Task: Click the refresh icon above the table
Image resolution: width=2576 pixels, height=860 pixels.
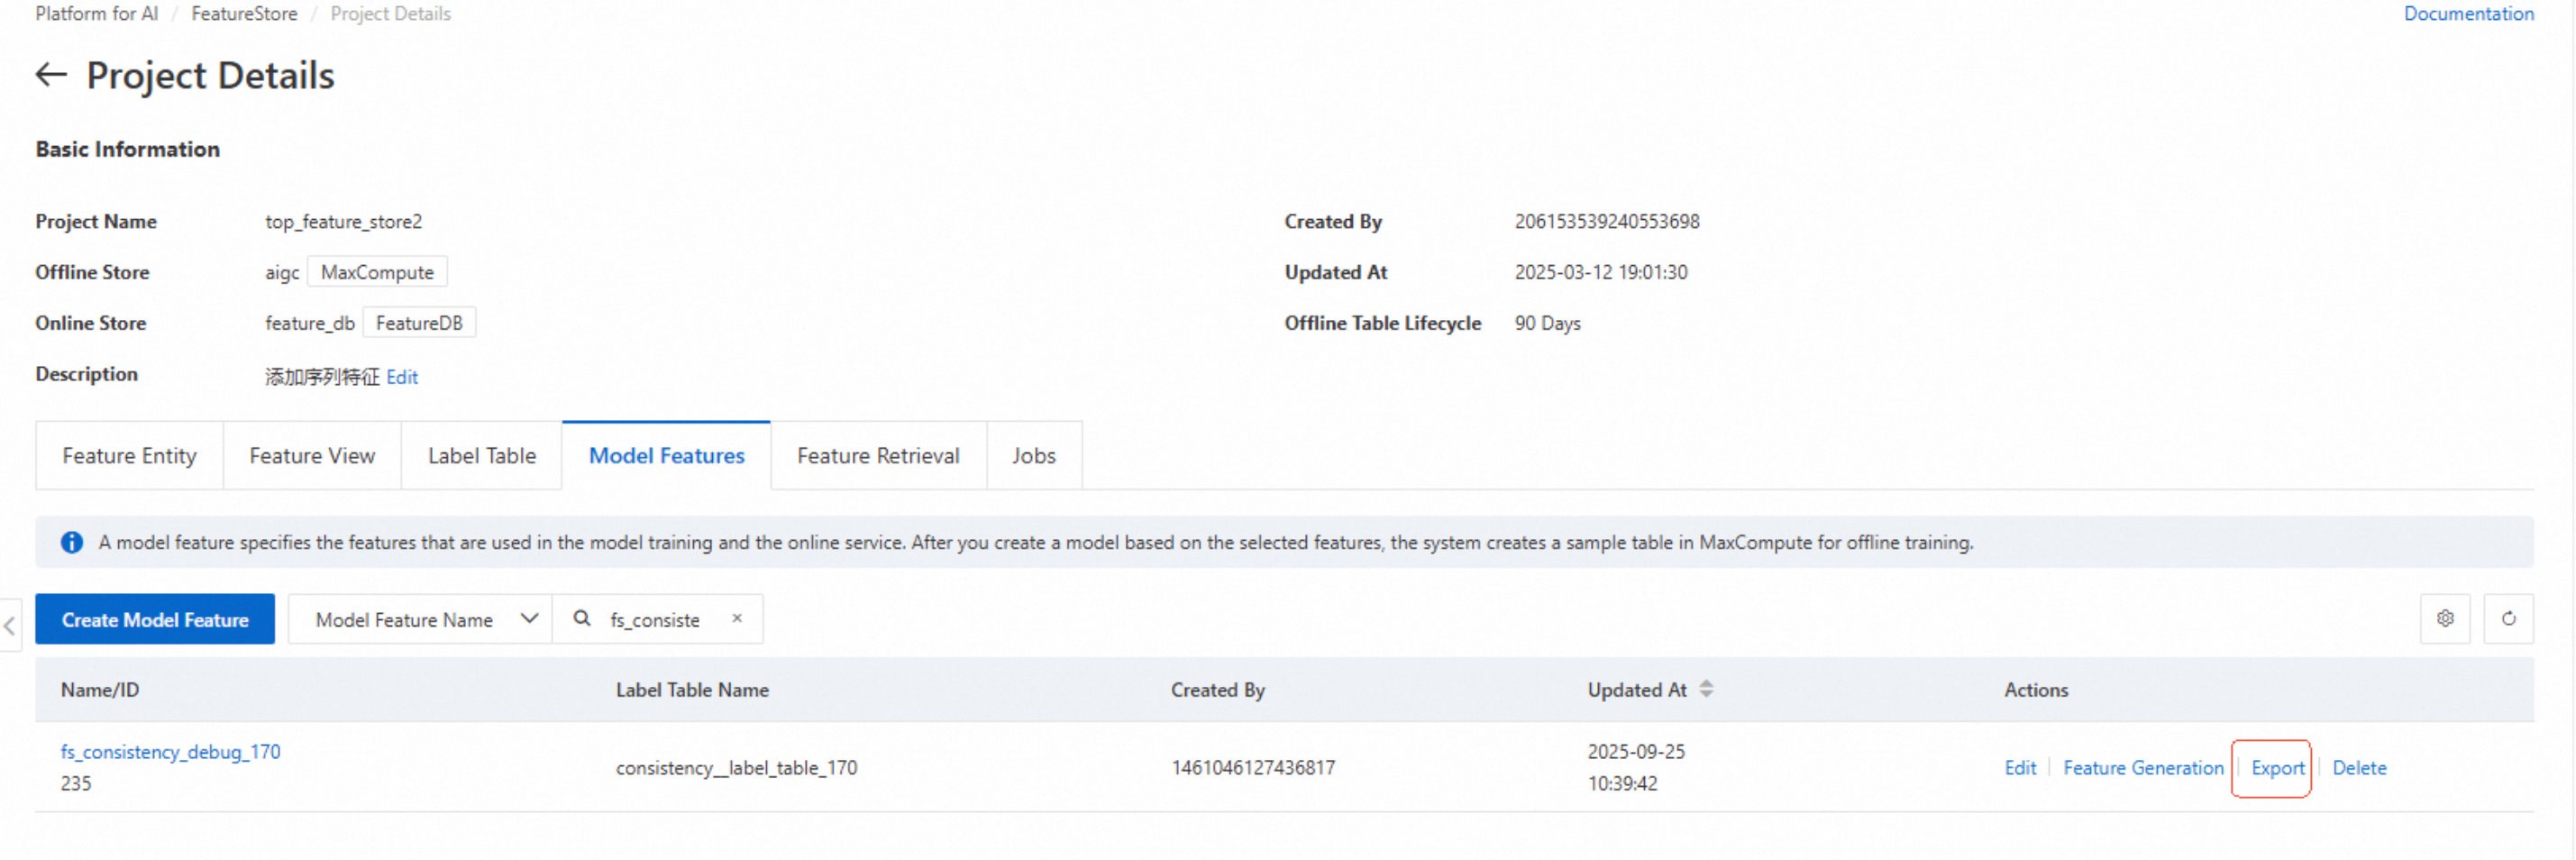Action: coord(2508,619)
